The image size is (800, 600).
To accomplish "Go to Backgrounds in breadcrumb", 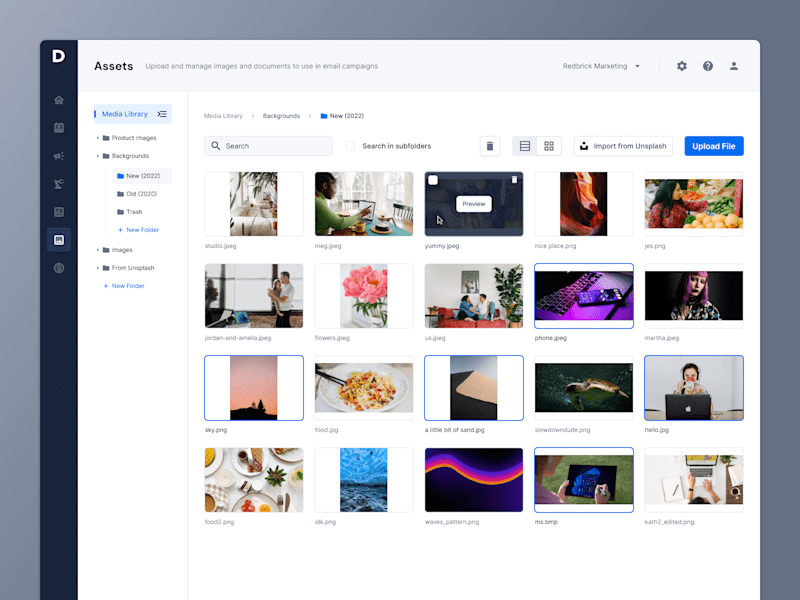I will tap(281, 116).
